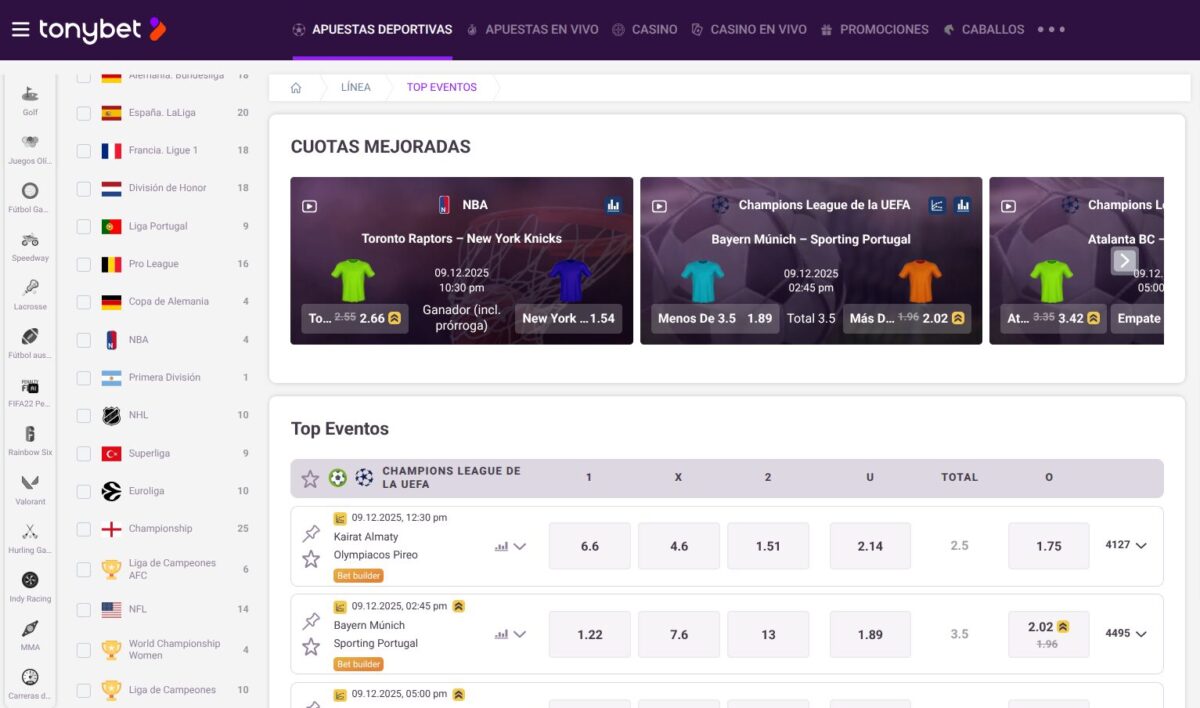Click TOP EVENTOS breadcrumb
The height and width of the screenshot is (708, 1200).
point(442,88)
